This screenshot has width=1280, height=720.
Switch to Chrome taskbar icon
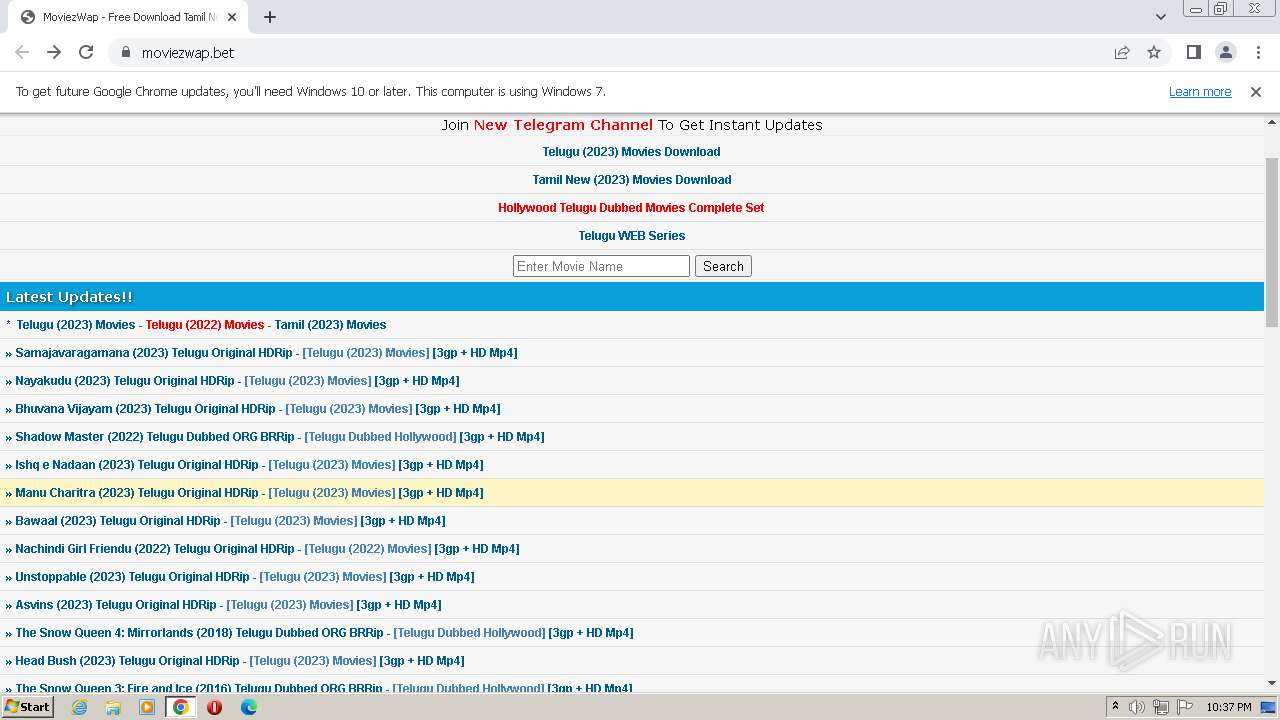181,707
